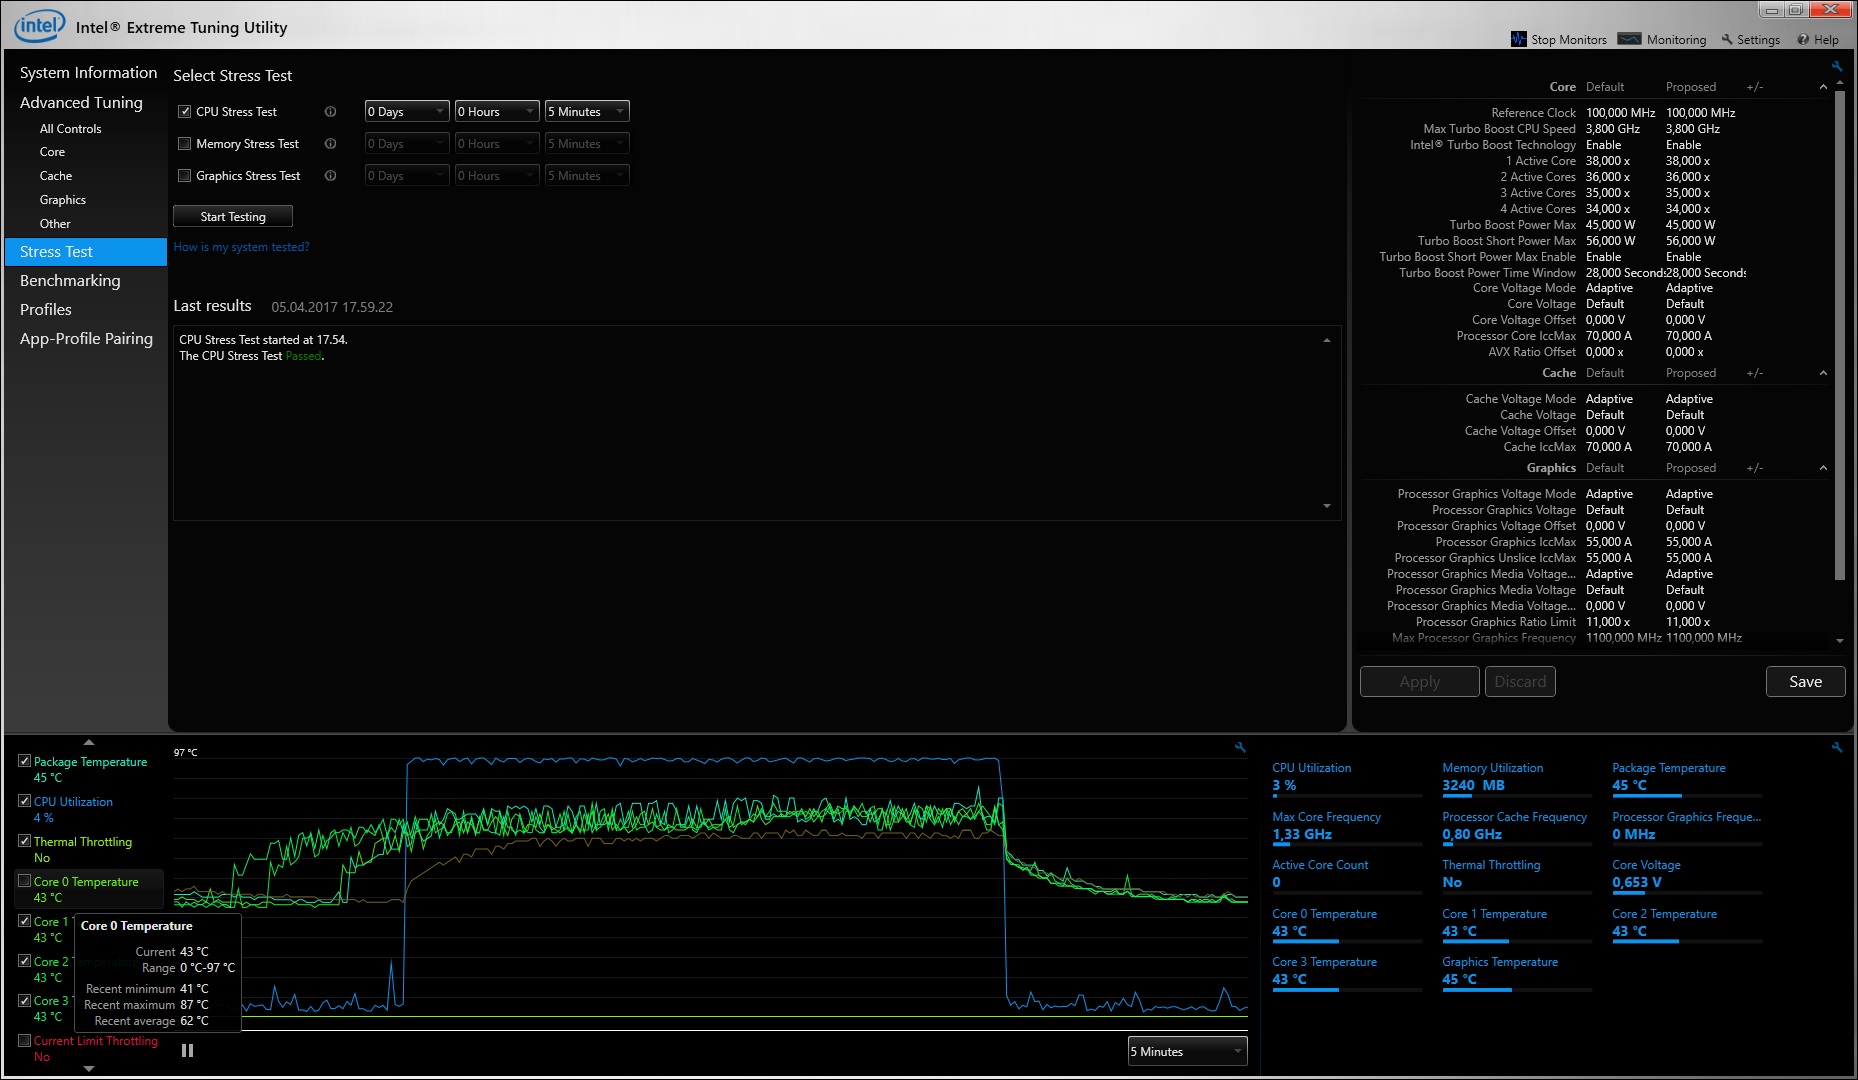Click results log scroll-up arrow
1858x1080 pixels.
(x=1327, y=340)
